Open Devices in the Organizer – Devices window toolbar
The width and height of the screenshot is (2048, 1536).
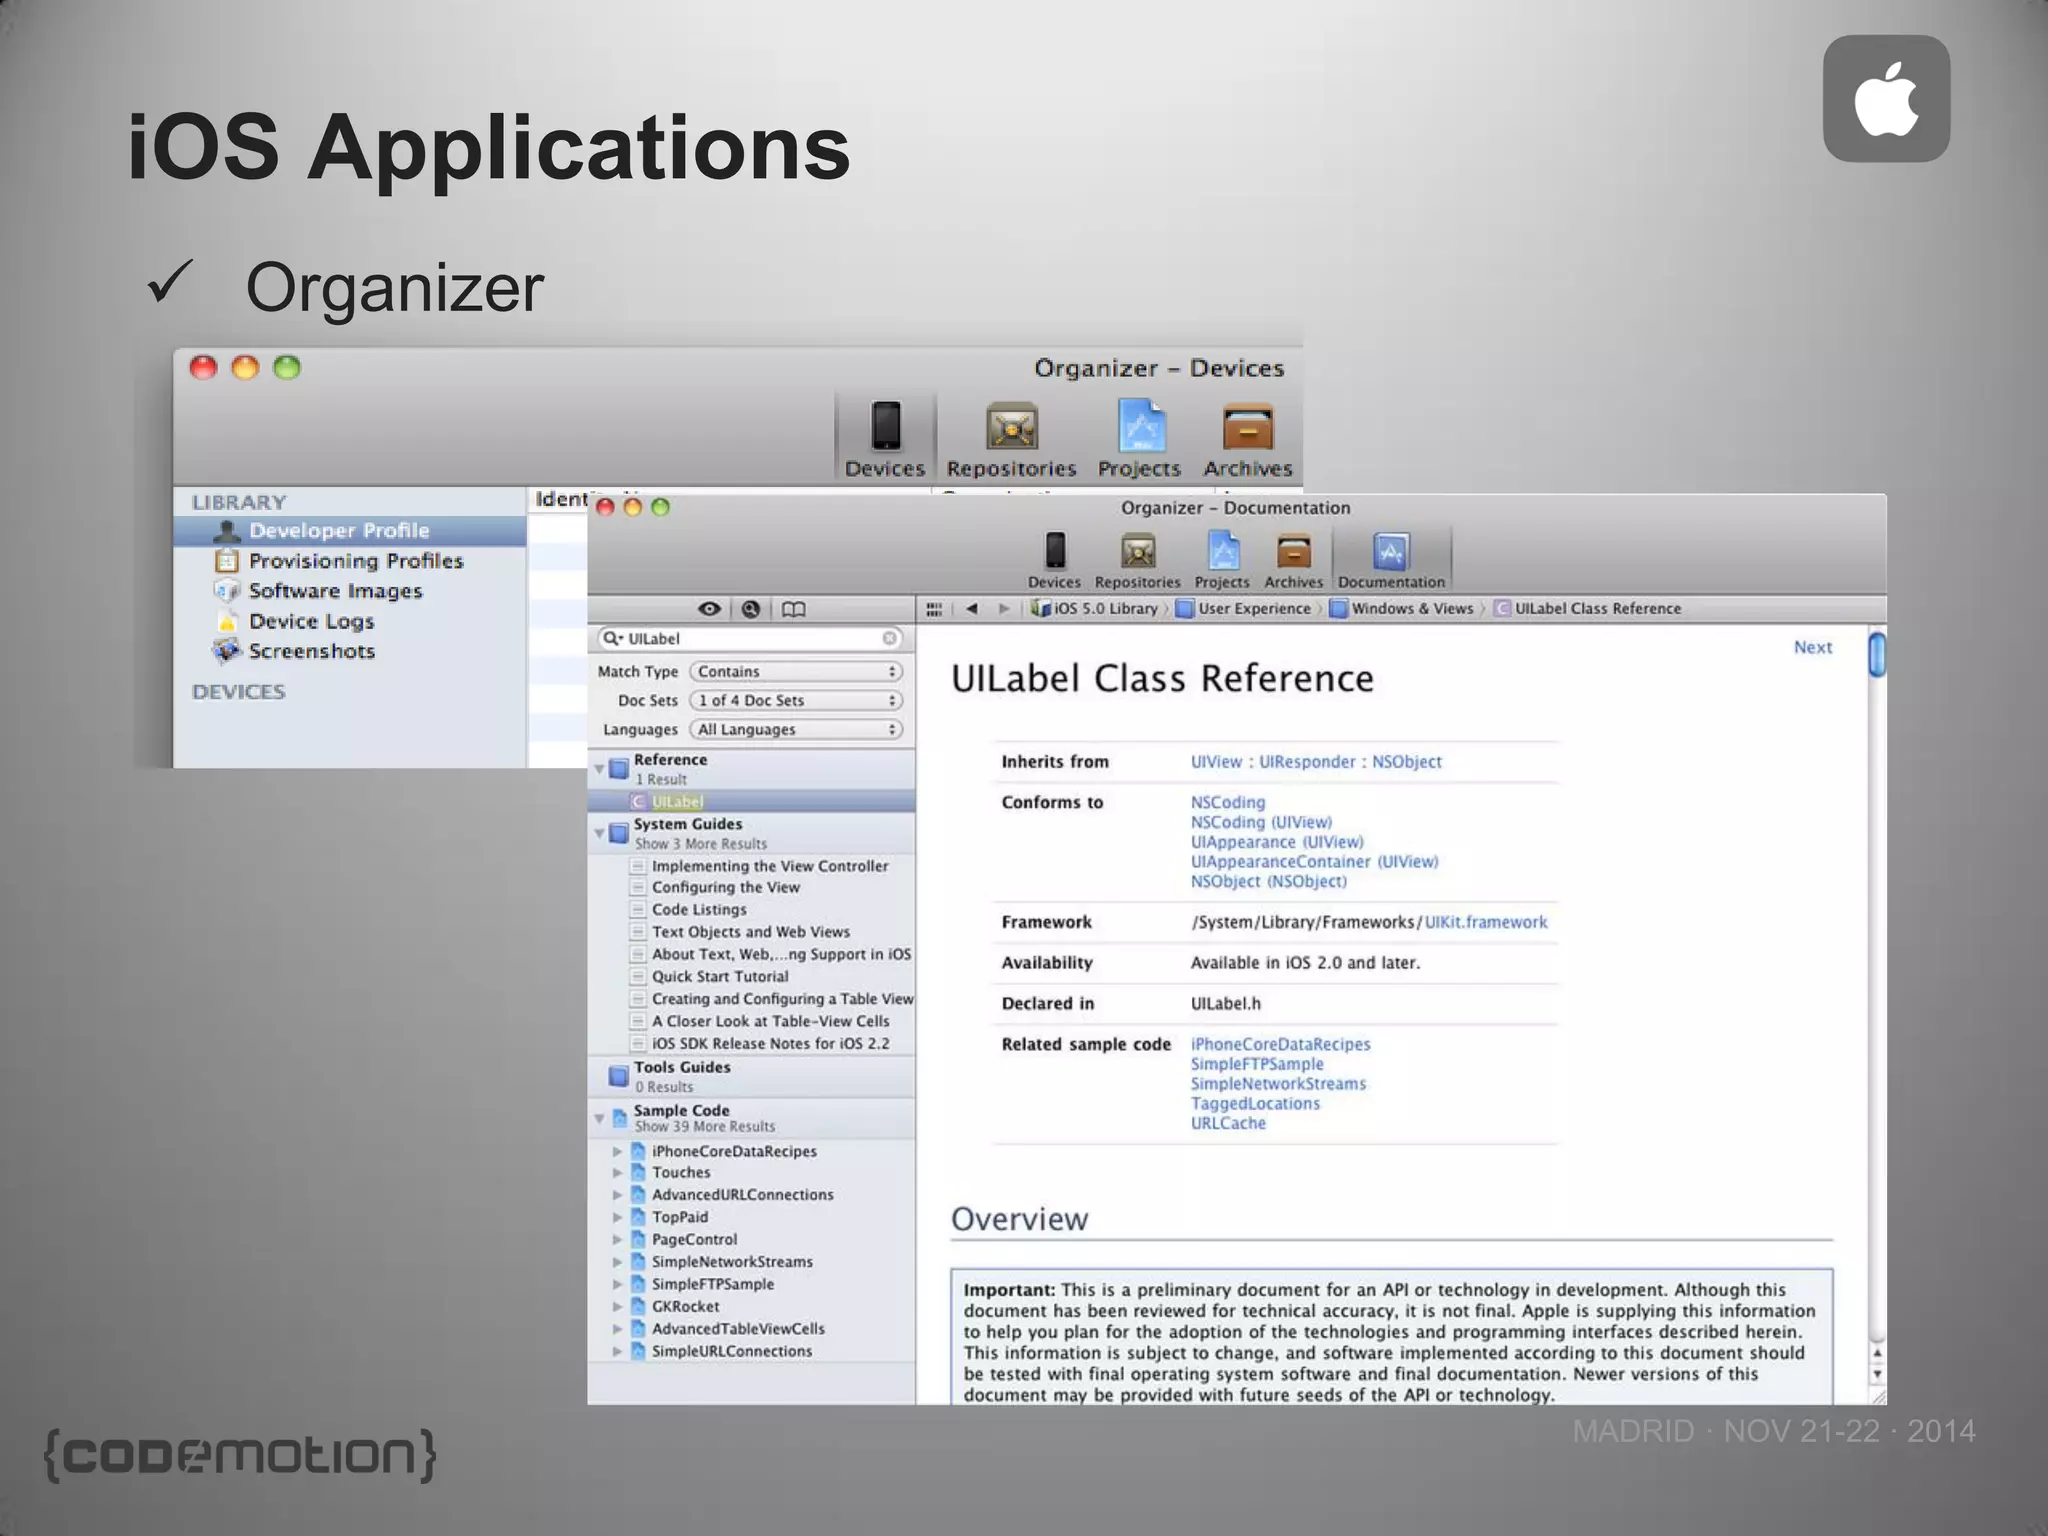click(x=885, y=438)
